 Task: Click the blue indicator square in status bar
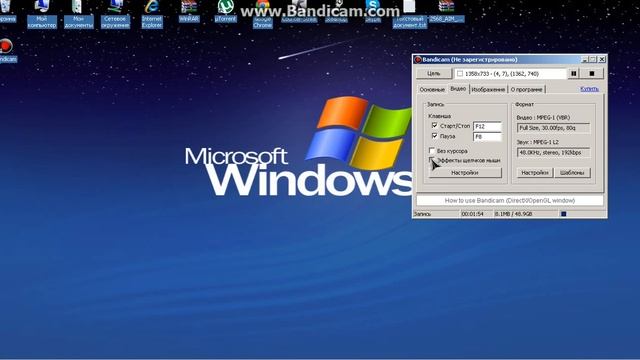point(564,214)
